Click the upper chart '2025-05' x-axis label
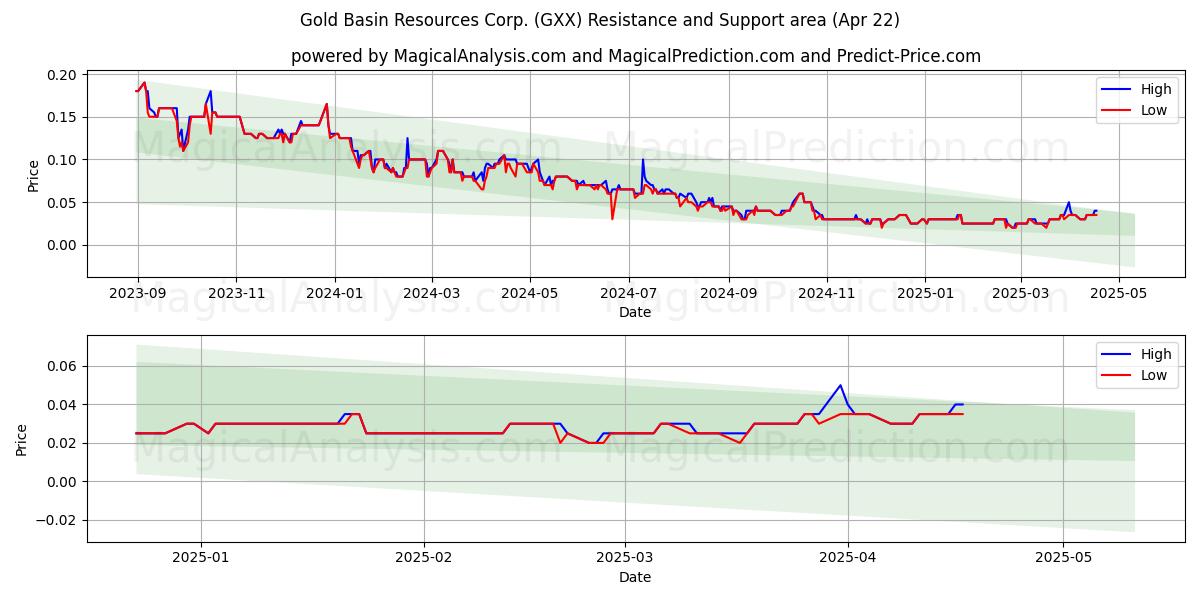Viewport: 1200px width, 600px height. pyautogui.click(x=1118, y=292)
